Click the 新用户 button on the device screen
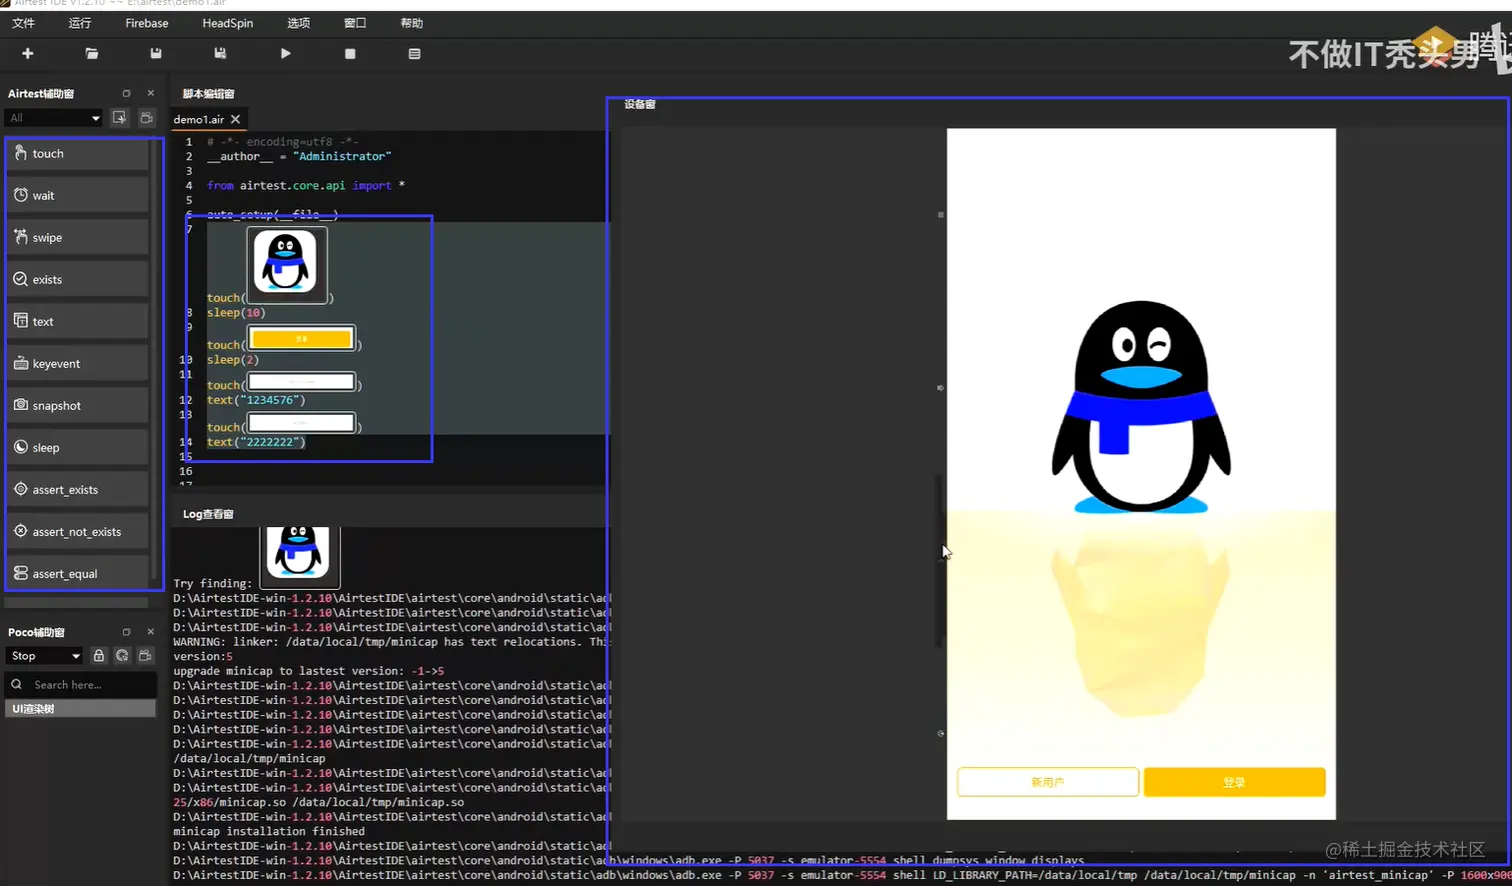Image resolution: width=1512 pixels, height=886 pixels. 1048,782
